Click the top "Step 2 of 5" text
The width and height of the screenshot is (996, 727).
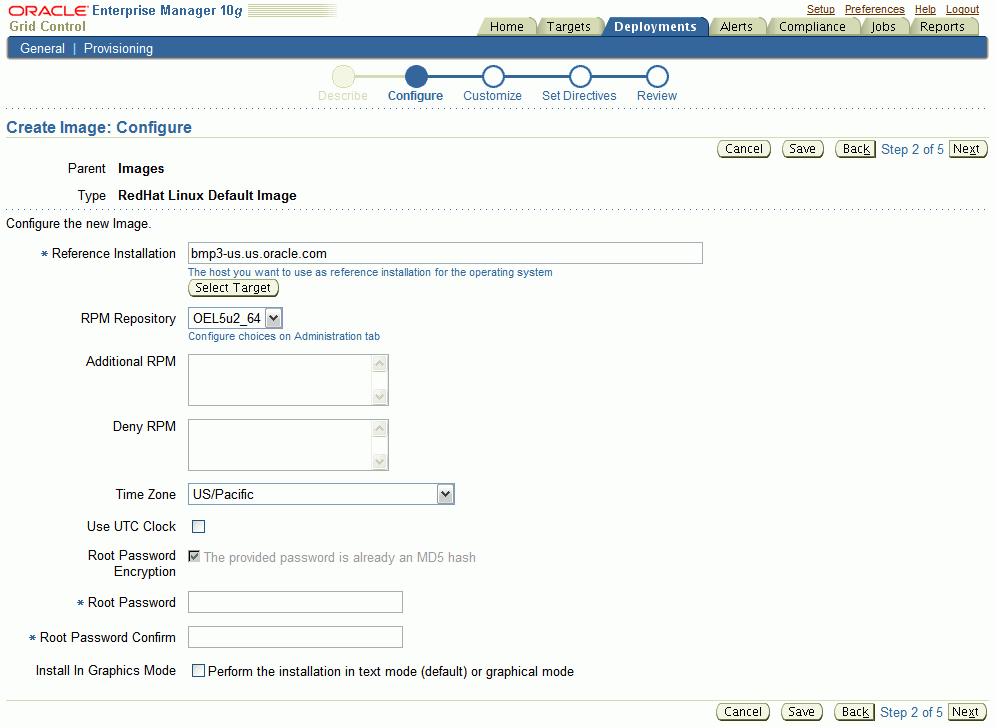point(912,149)
